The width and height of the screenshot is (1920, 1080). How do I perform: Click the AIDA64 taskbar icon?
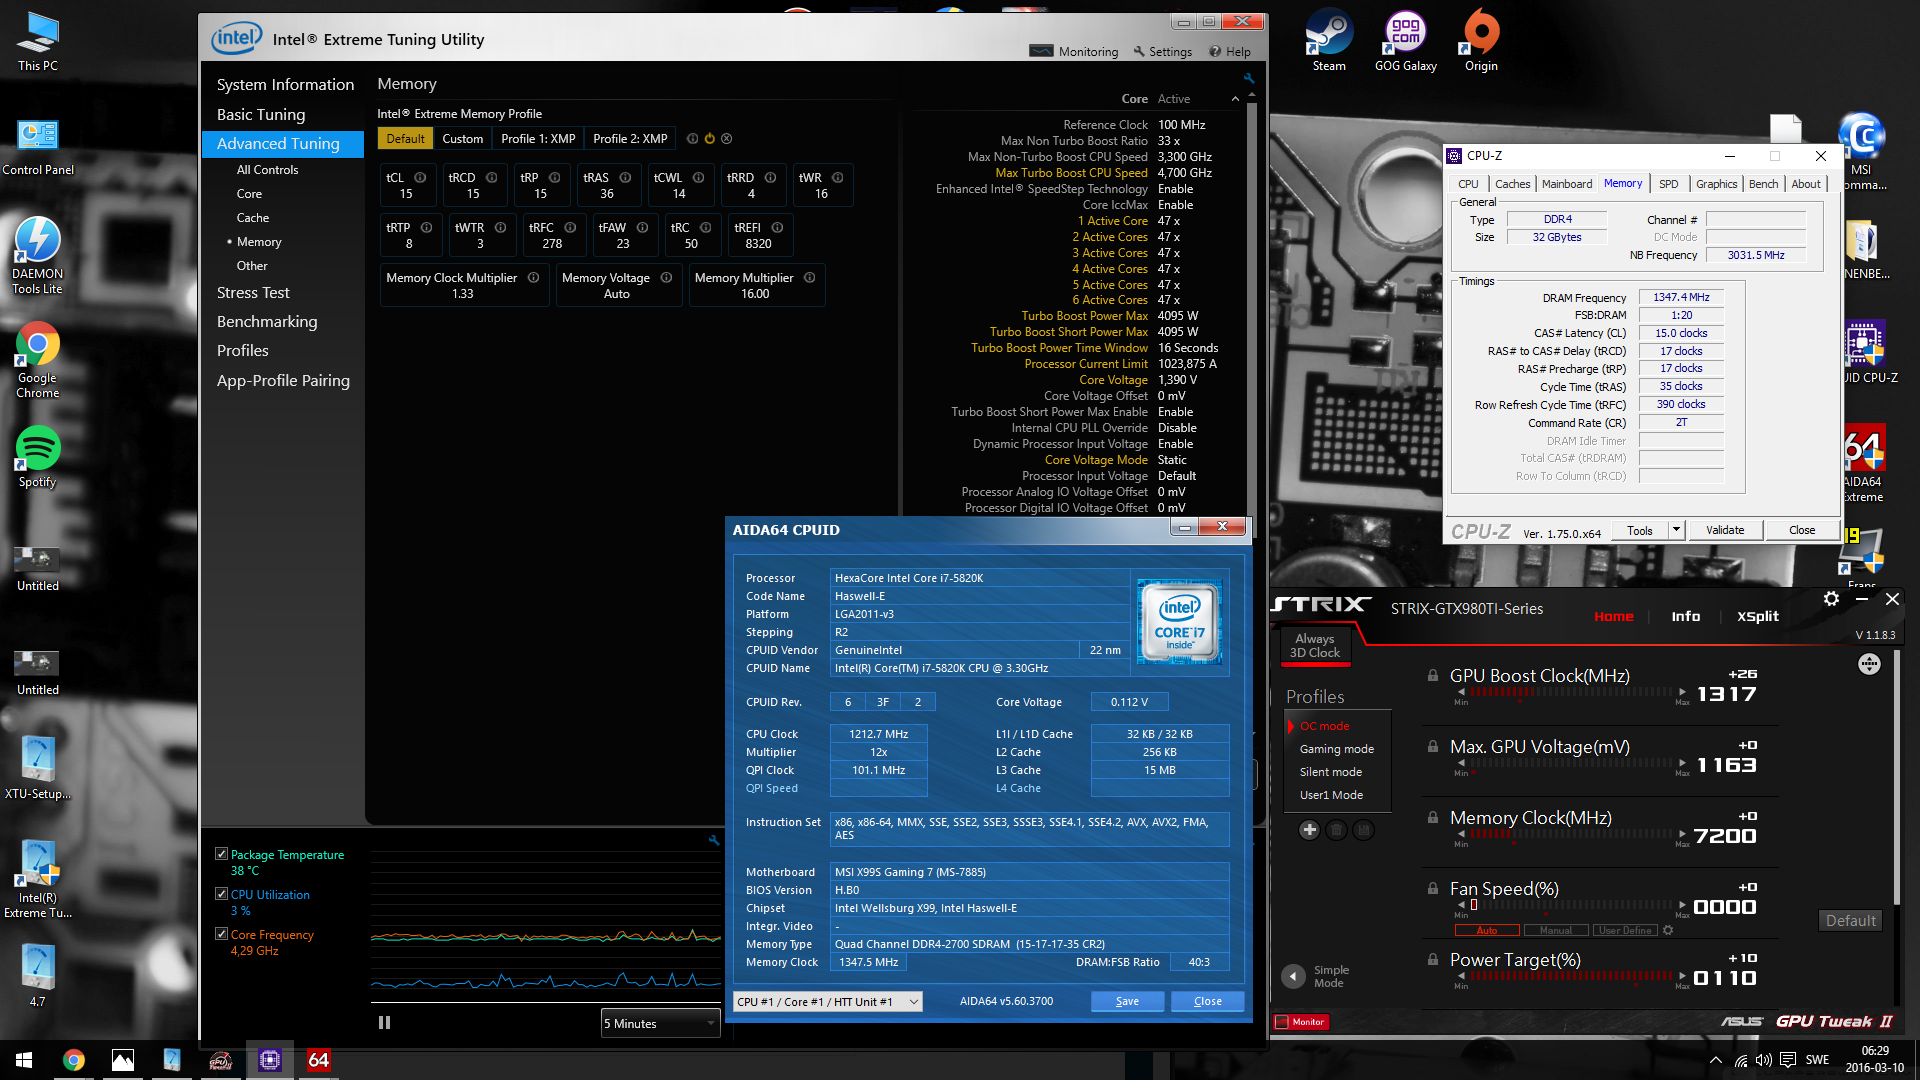[318, 1060]
